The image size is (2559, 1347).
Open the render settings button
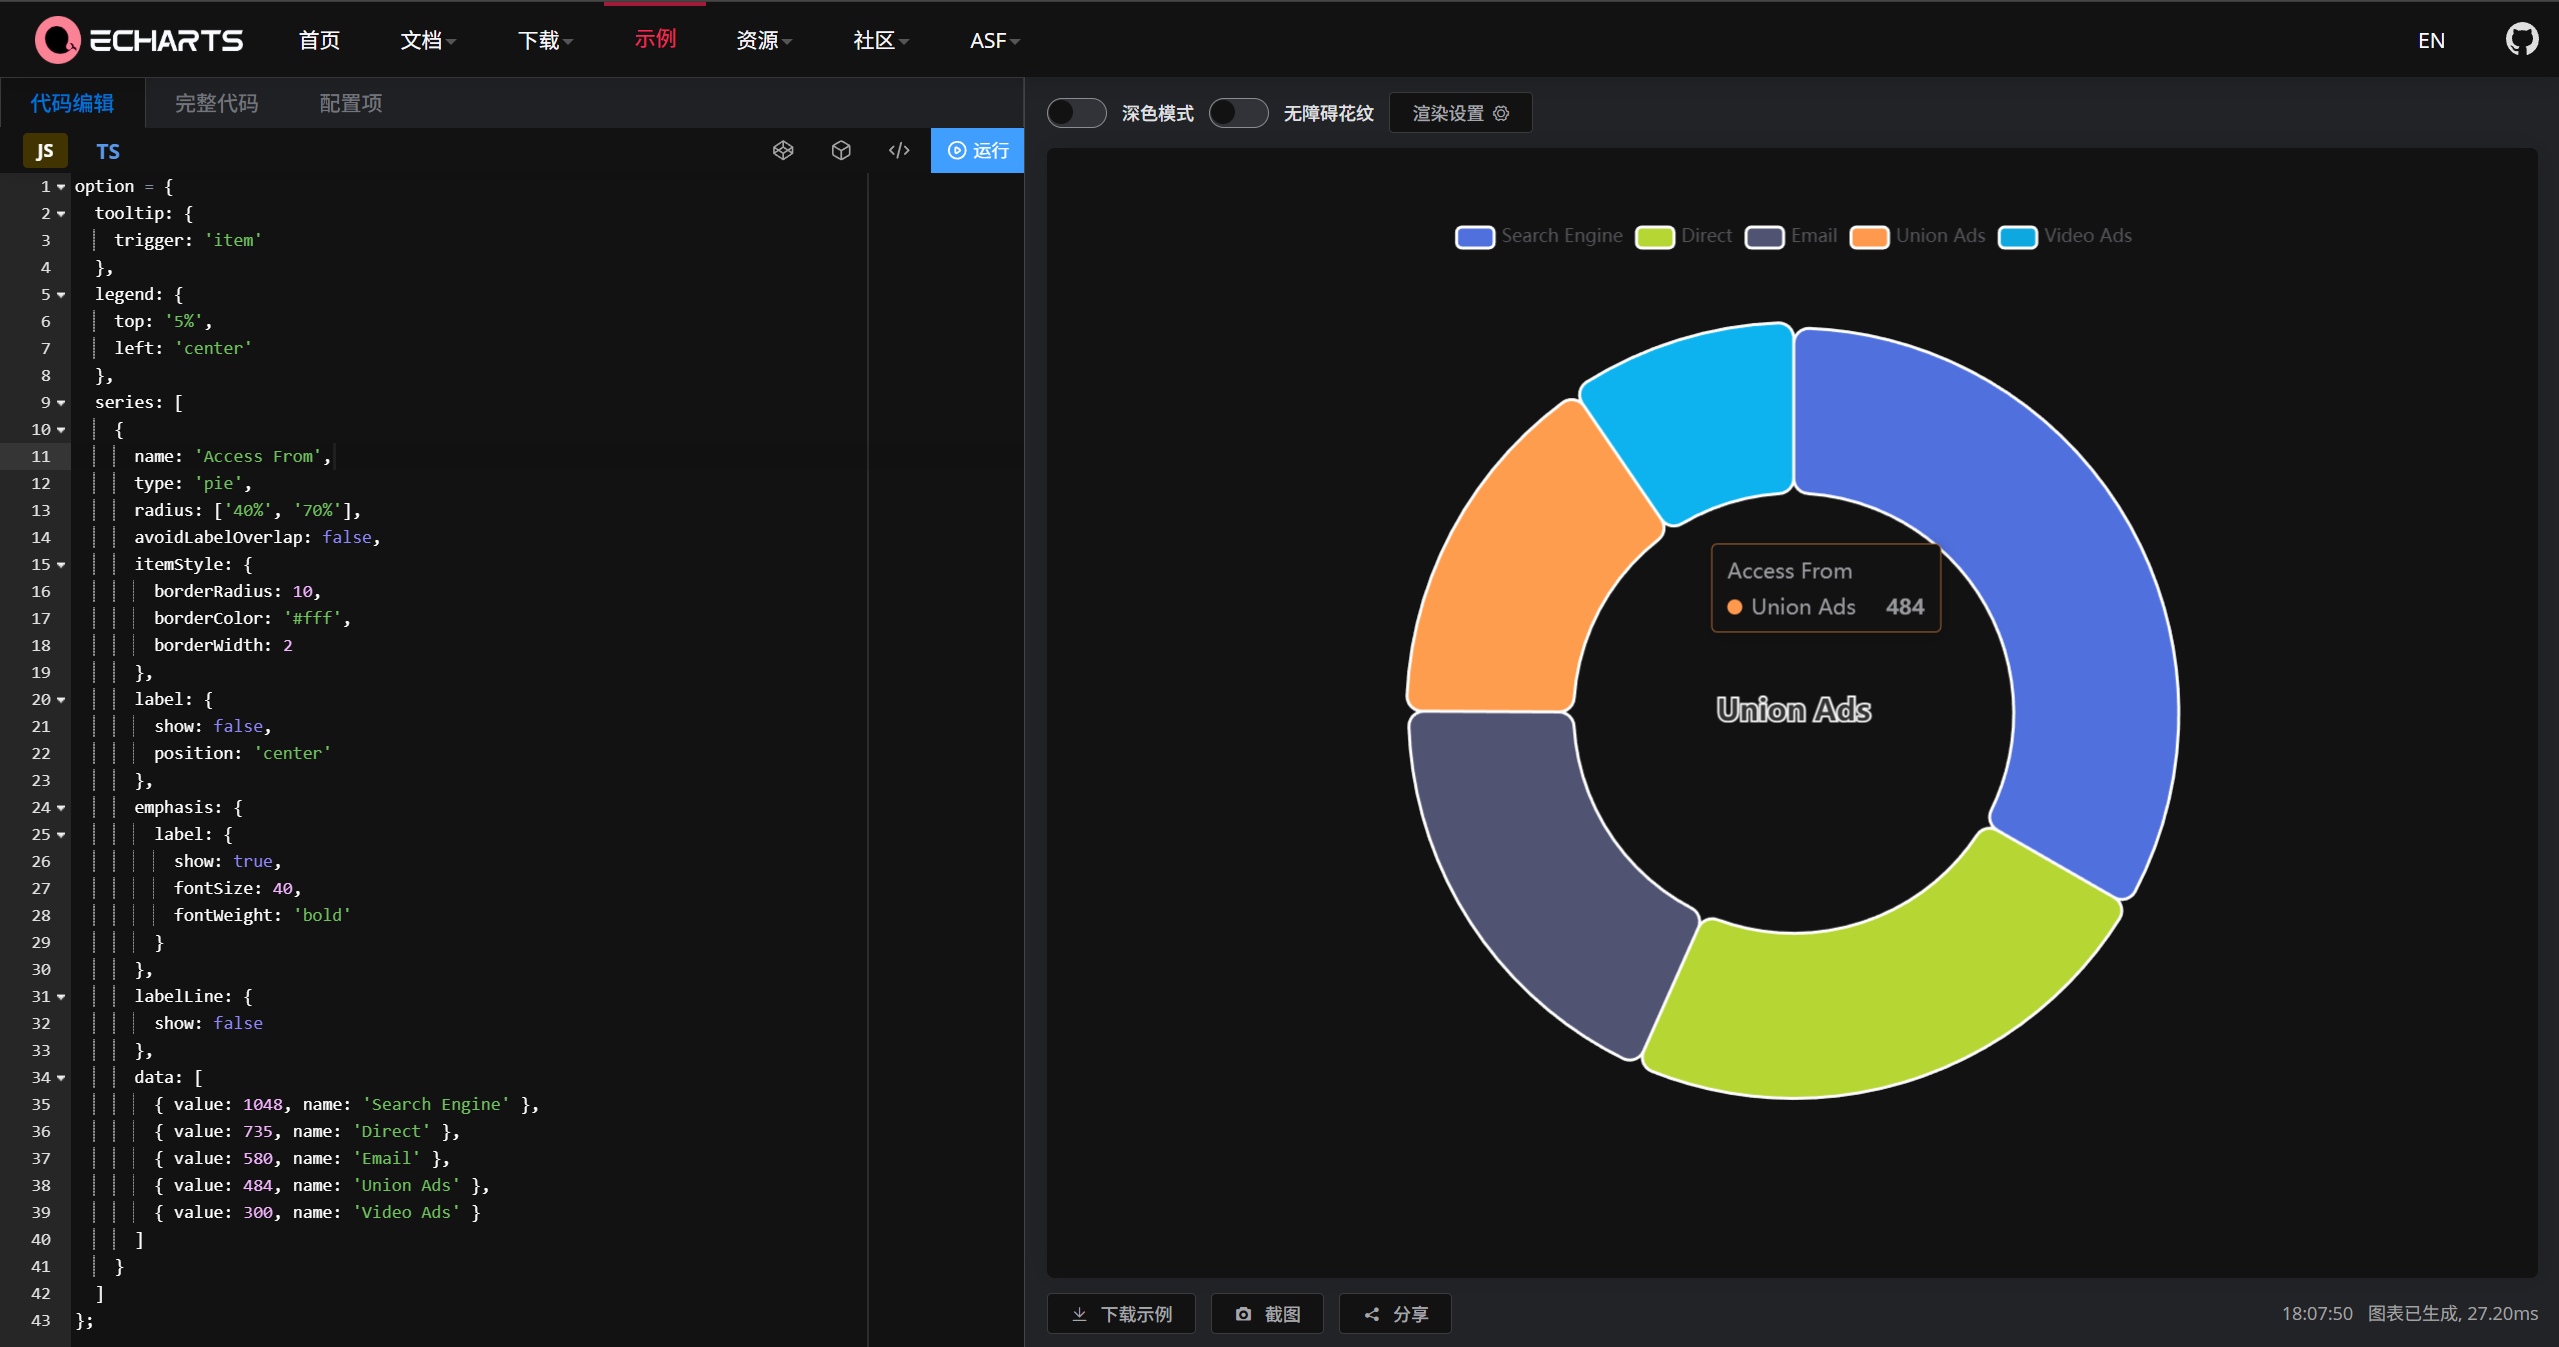1460,113
